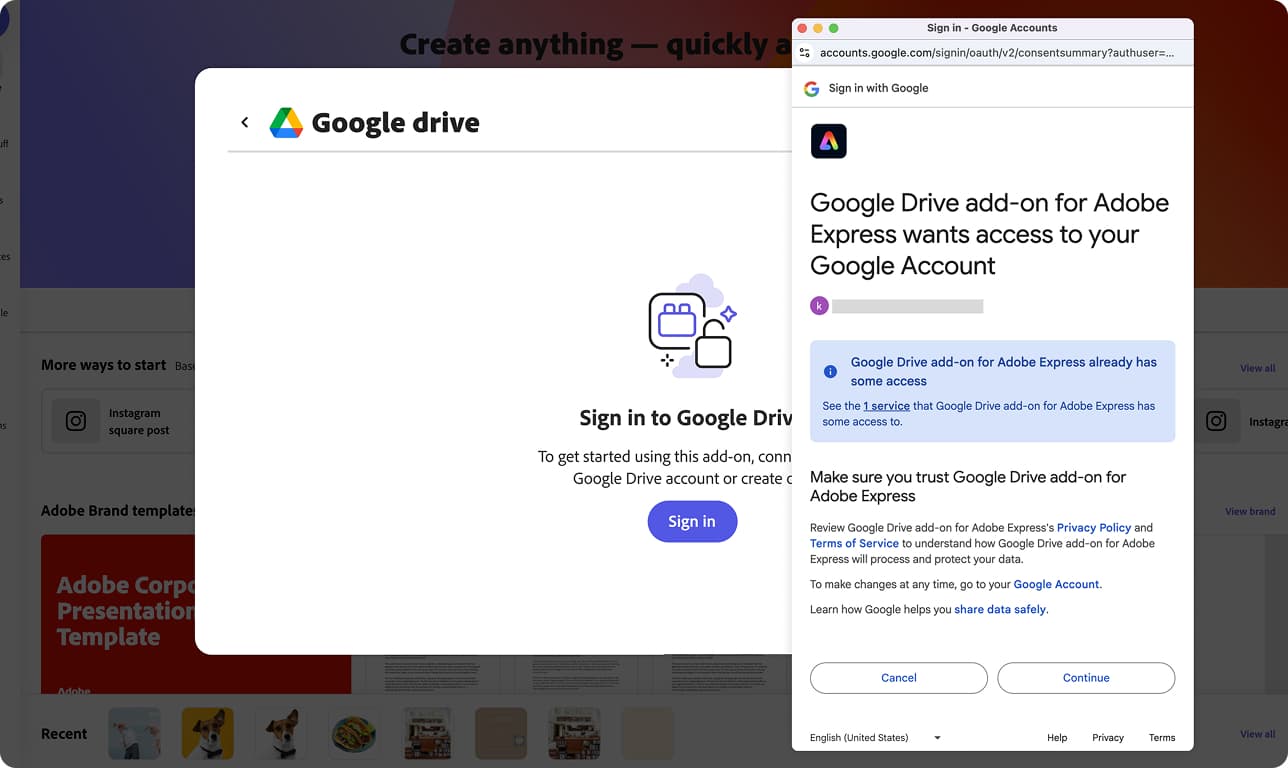Viewport: 1288px width, 768px height.
Task: Click the 'Make sure you trust' heading
Action: click(968, 486)
